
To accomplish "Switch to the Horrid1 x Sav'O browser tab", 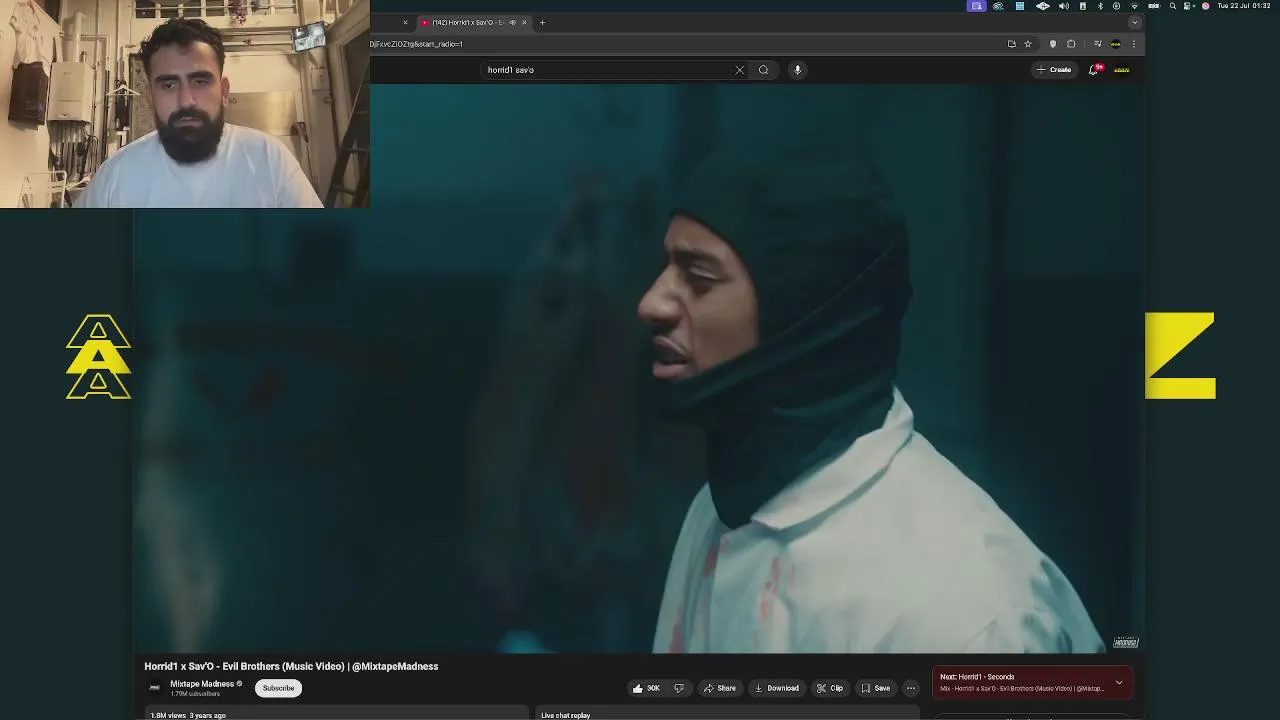I will [469, 22].
